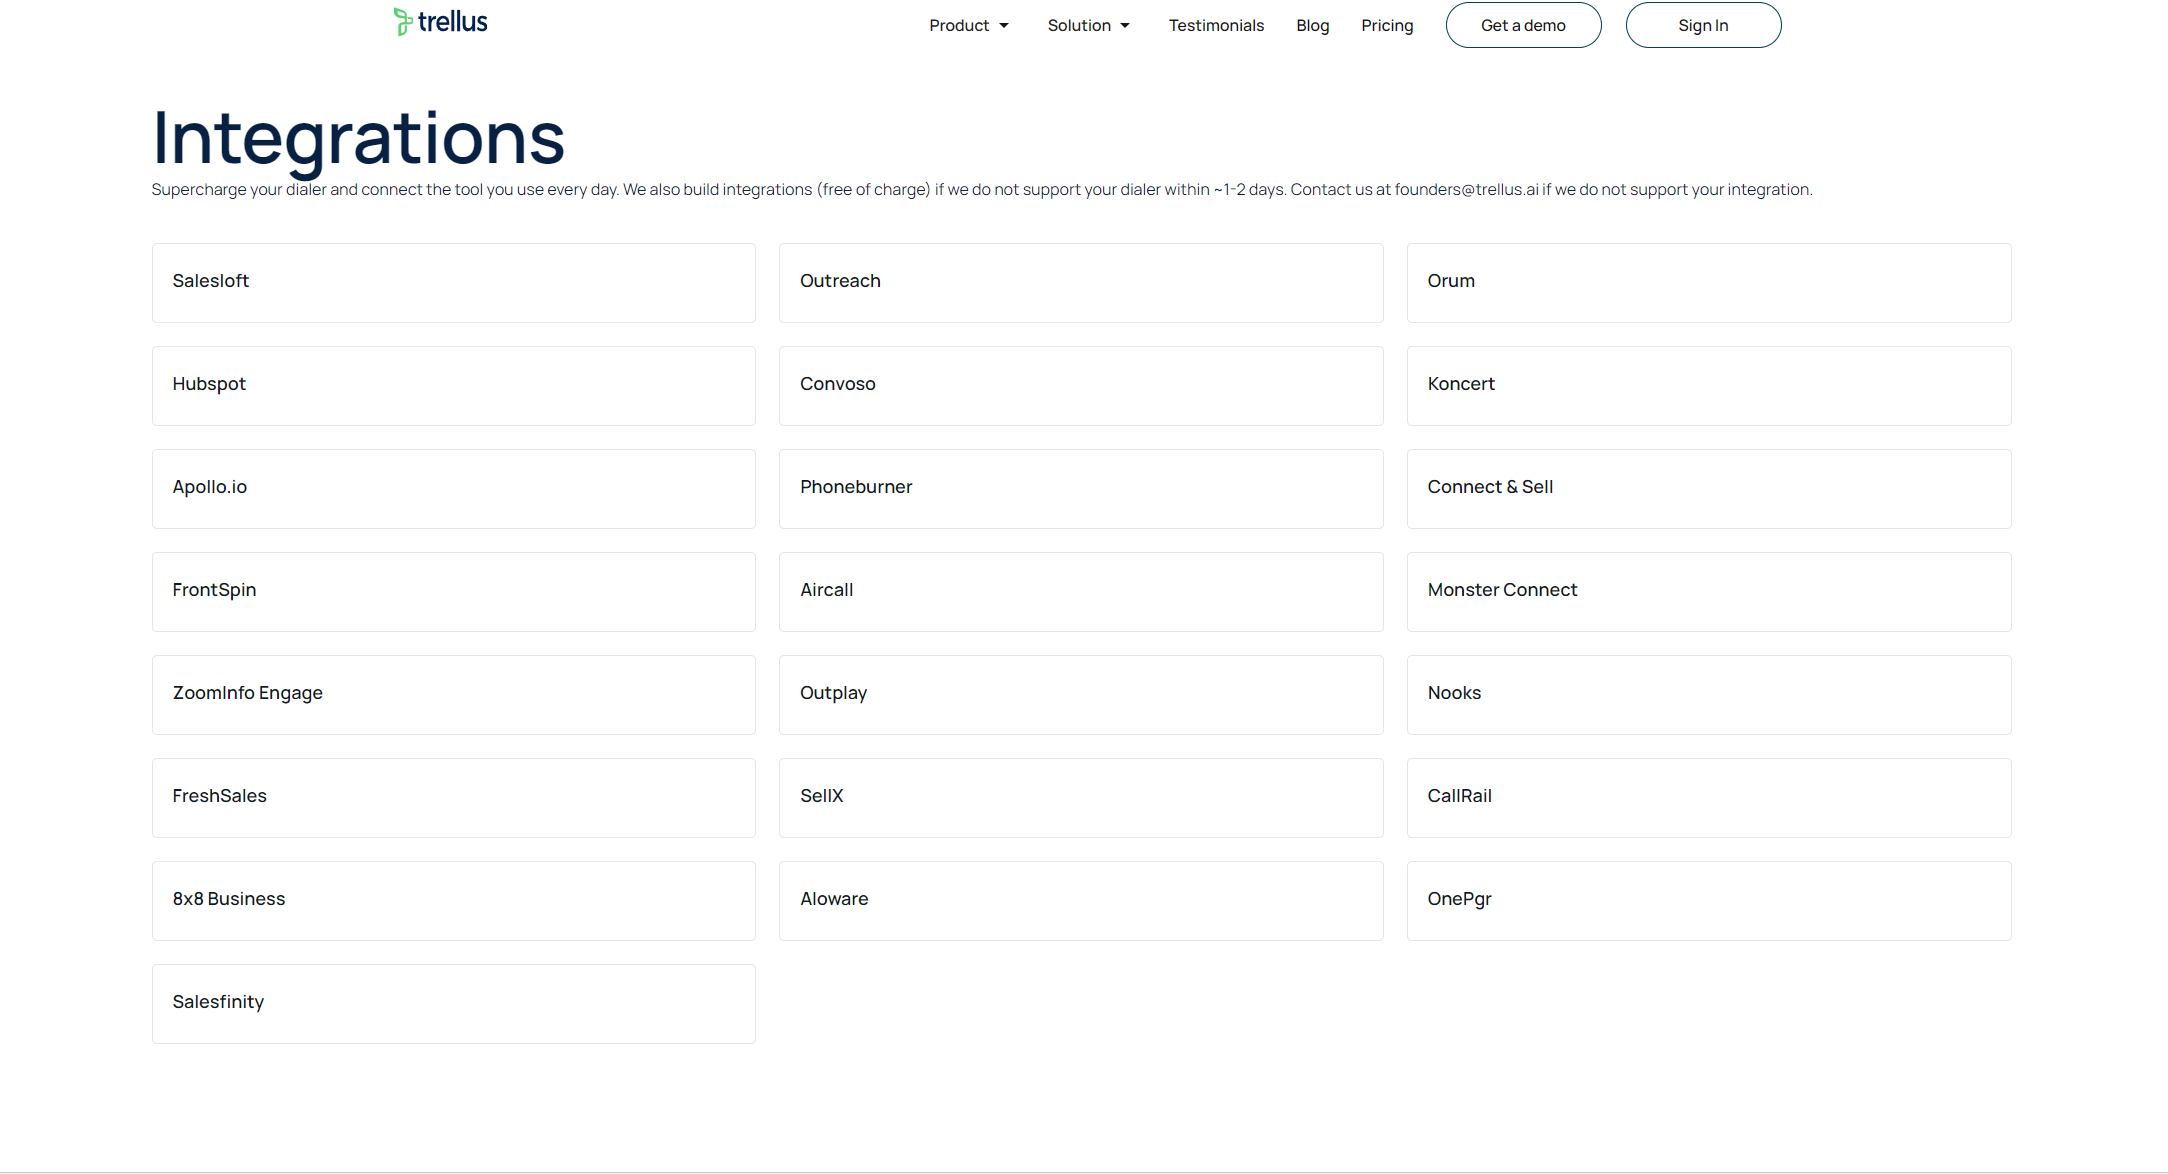Open the Salesloft integration card
2168x1174 pixels.
click(x=454, y=283)
